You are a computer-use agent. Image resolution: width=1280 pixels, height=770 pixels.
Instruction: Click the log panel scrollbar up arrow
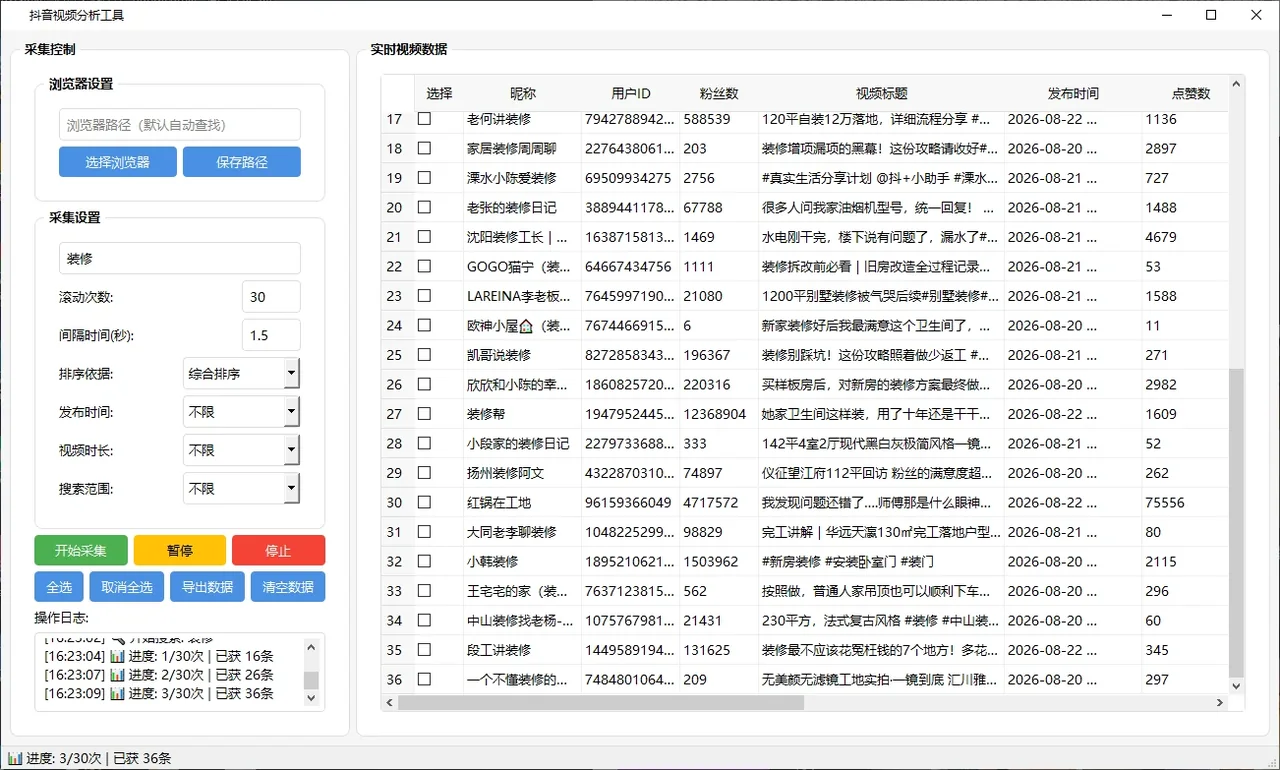click(311, 647)
